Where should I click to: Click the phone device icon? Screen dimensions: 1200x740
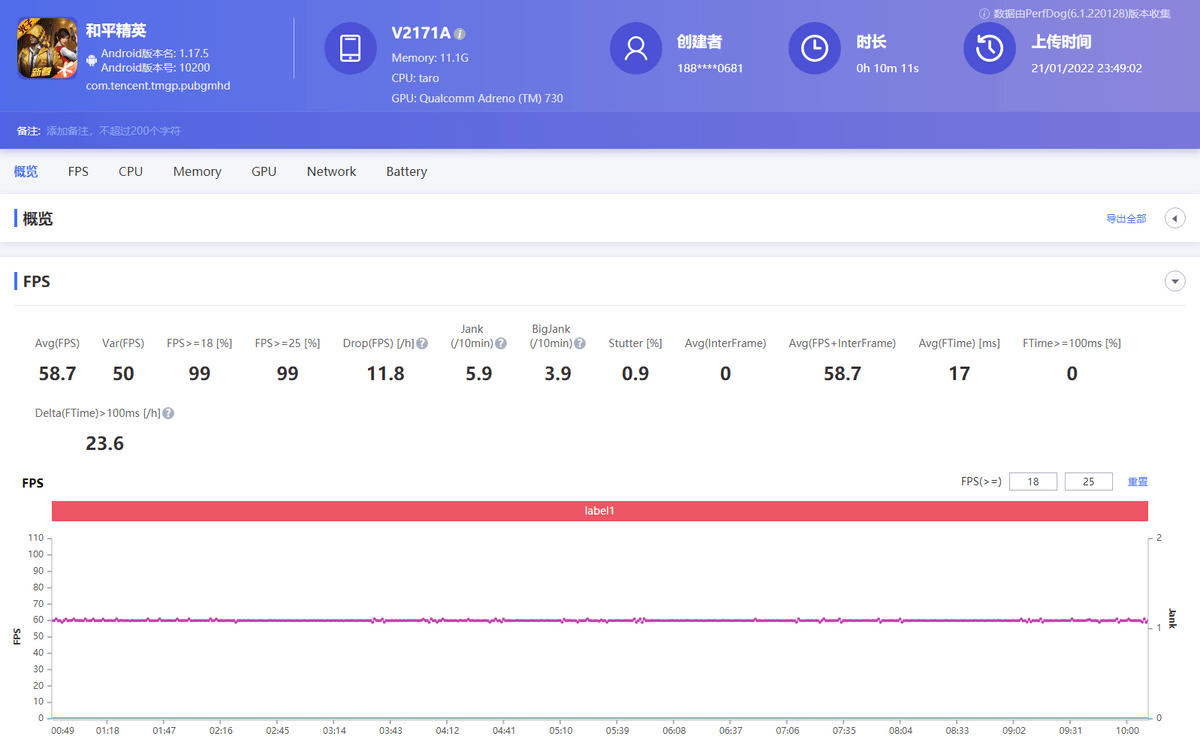pos(351,48)
